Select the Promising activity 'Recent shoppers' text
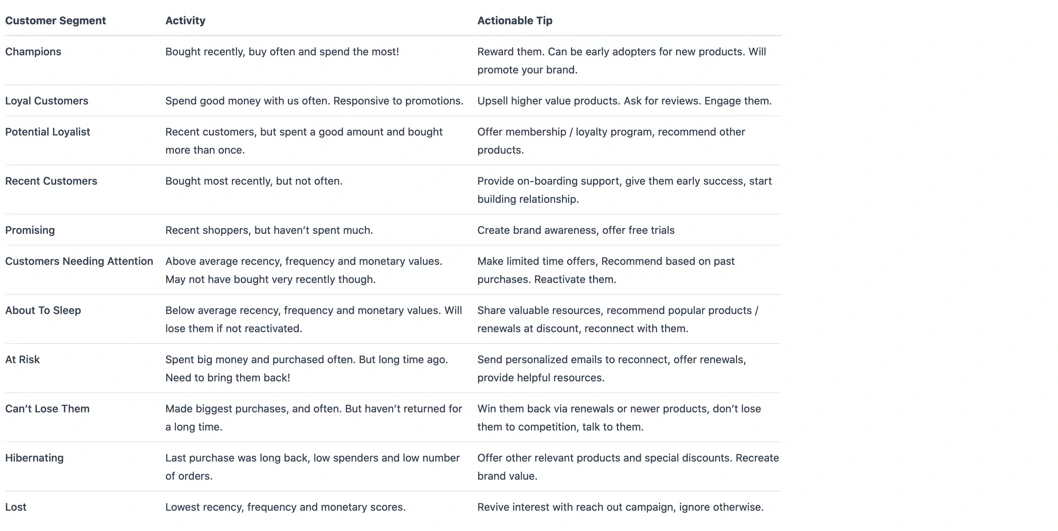Screen dimensions: 1058x531 point(269,230)
